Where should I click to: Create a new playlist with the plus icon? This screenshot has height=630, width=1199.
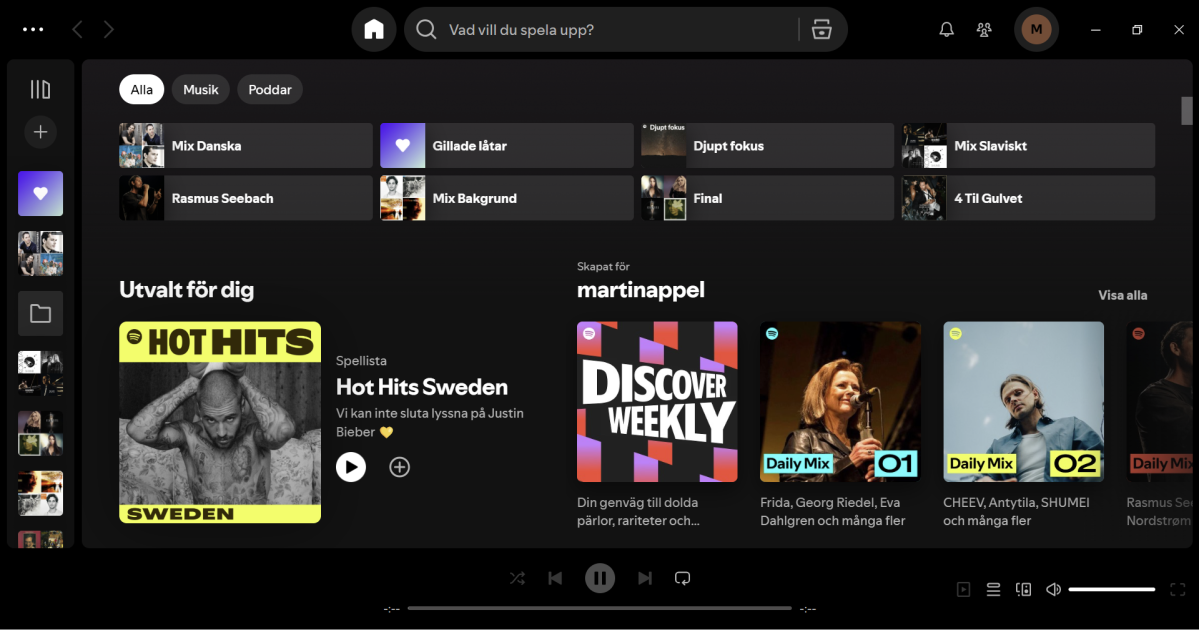click(x=40, y=131)
